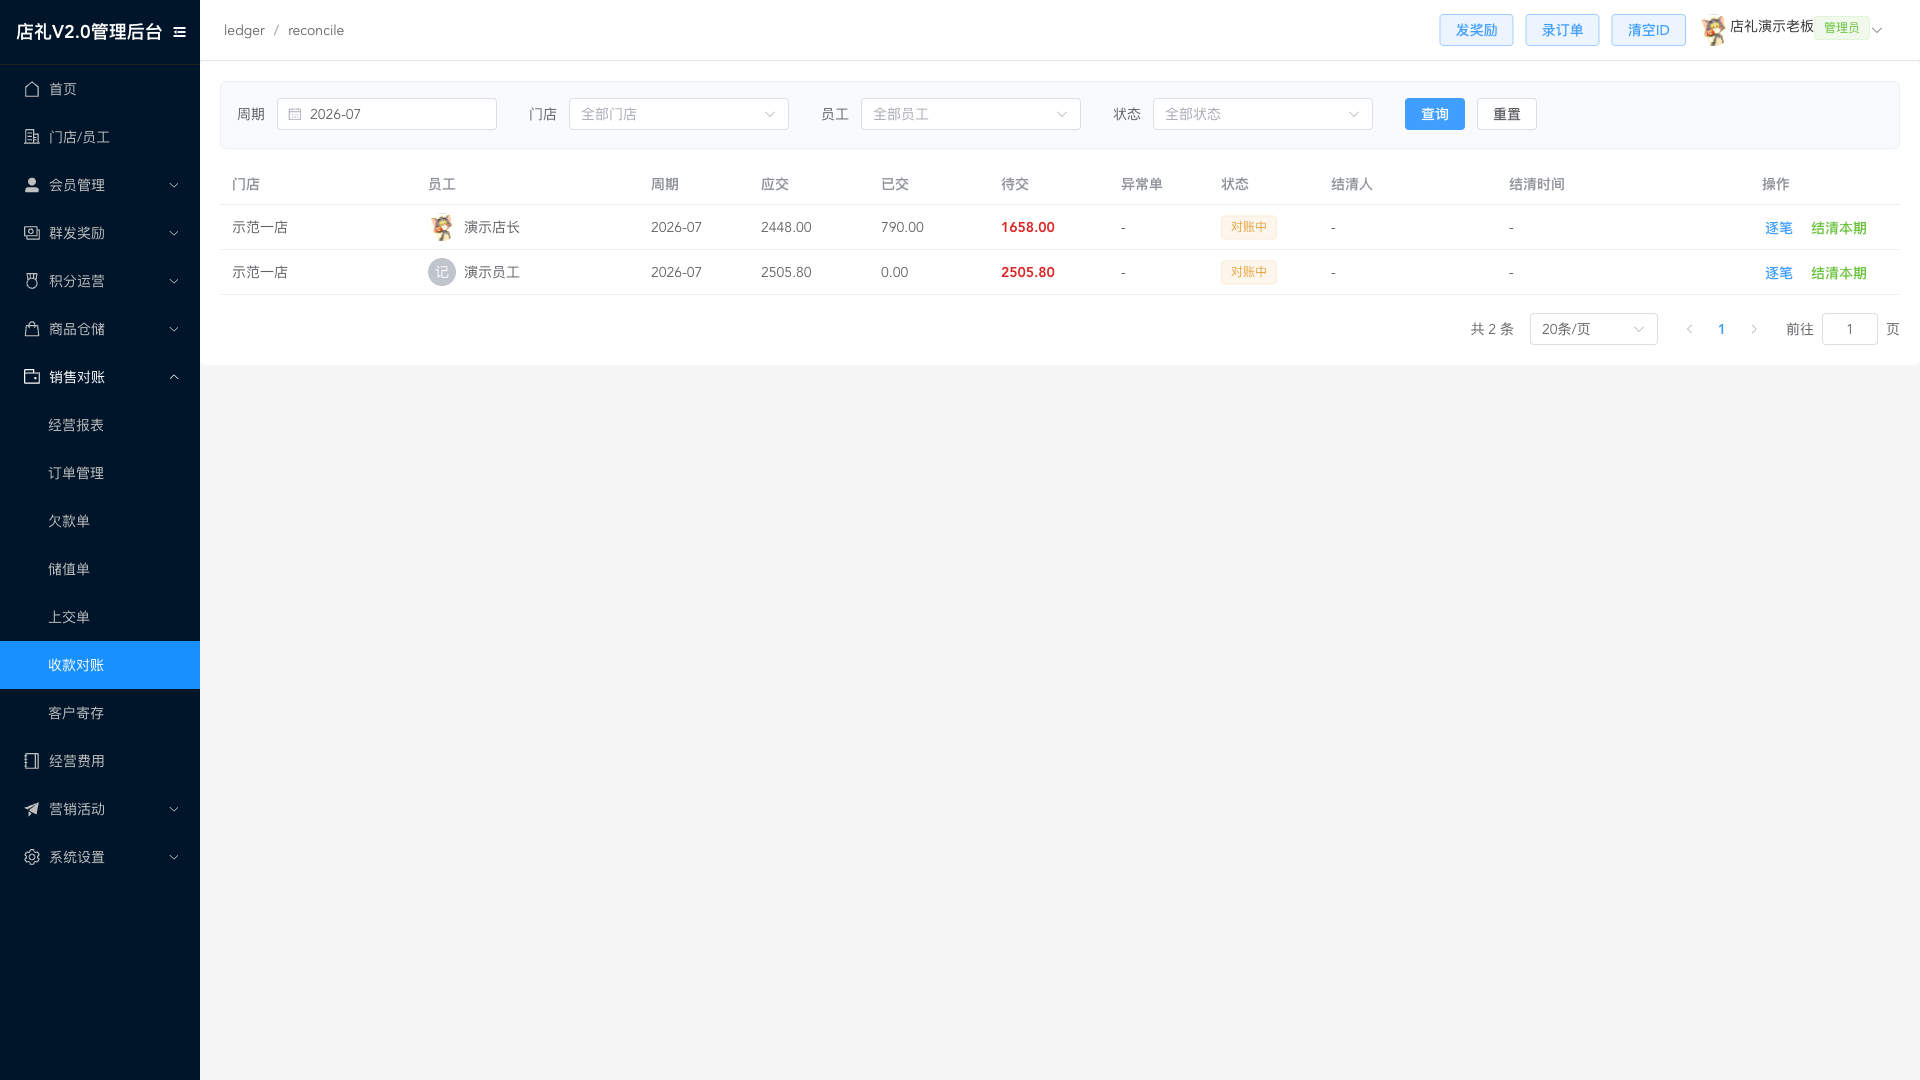This screenshot has width=1920, height=1080.
Task: Click the 发奖励 button in the header
Action: click(x=1476, y=30)
